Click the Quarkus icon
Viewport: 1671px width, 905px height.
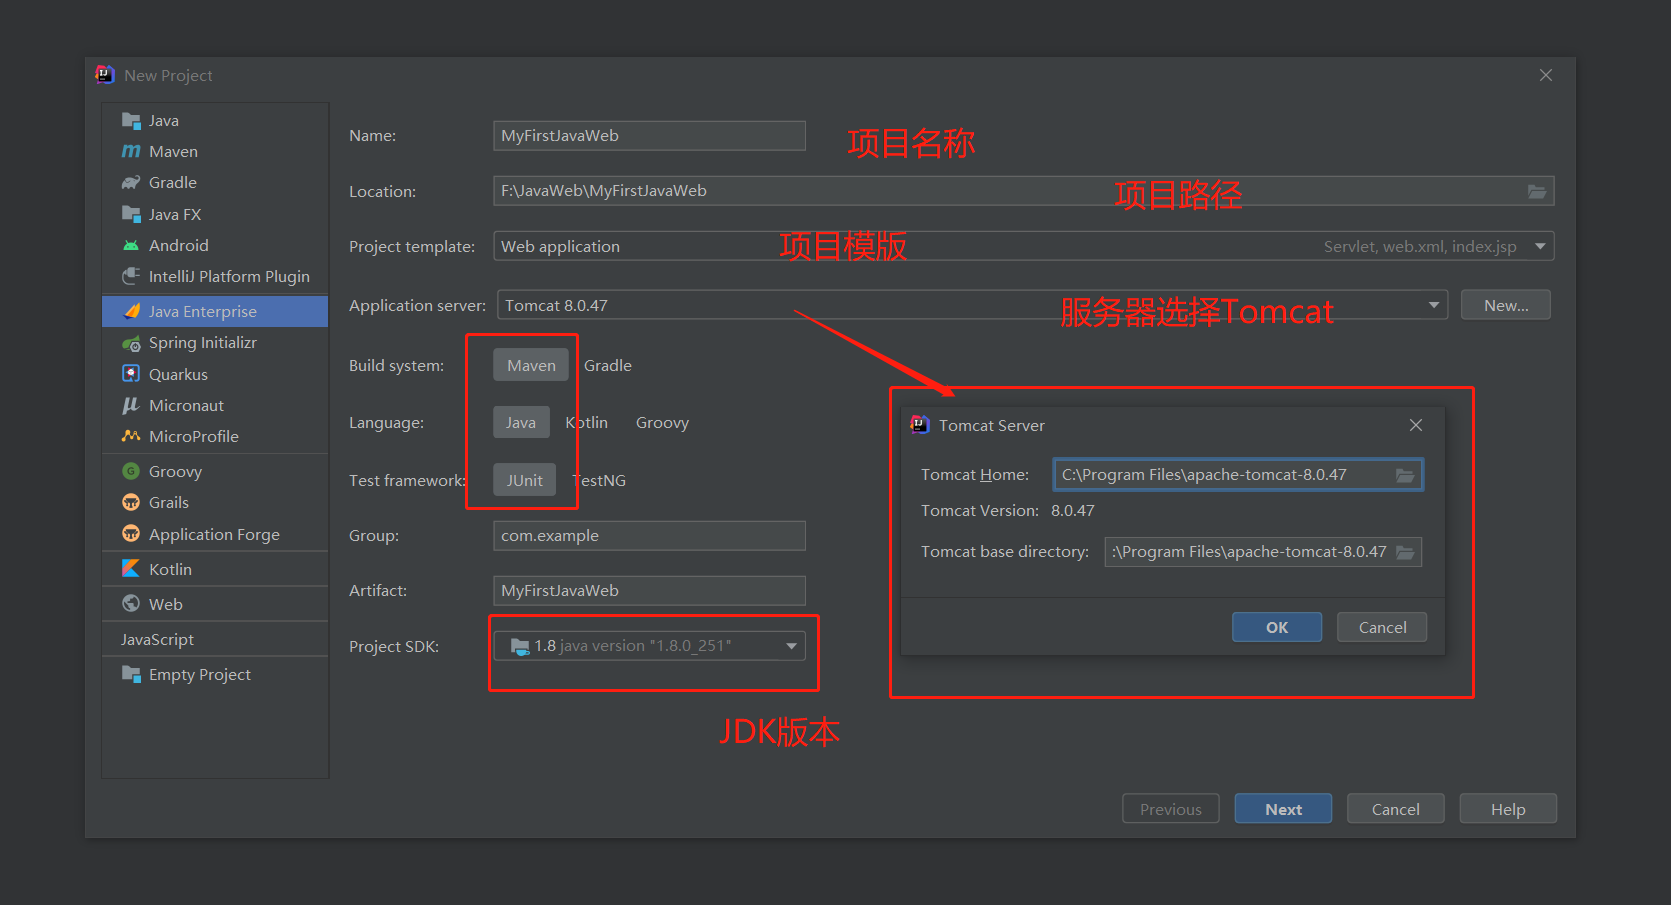tap(131, 374)
